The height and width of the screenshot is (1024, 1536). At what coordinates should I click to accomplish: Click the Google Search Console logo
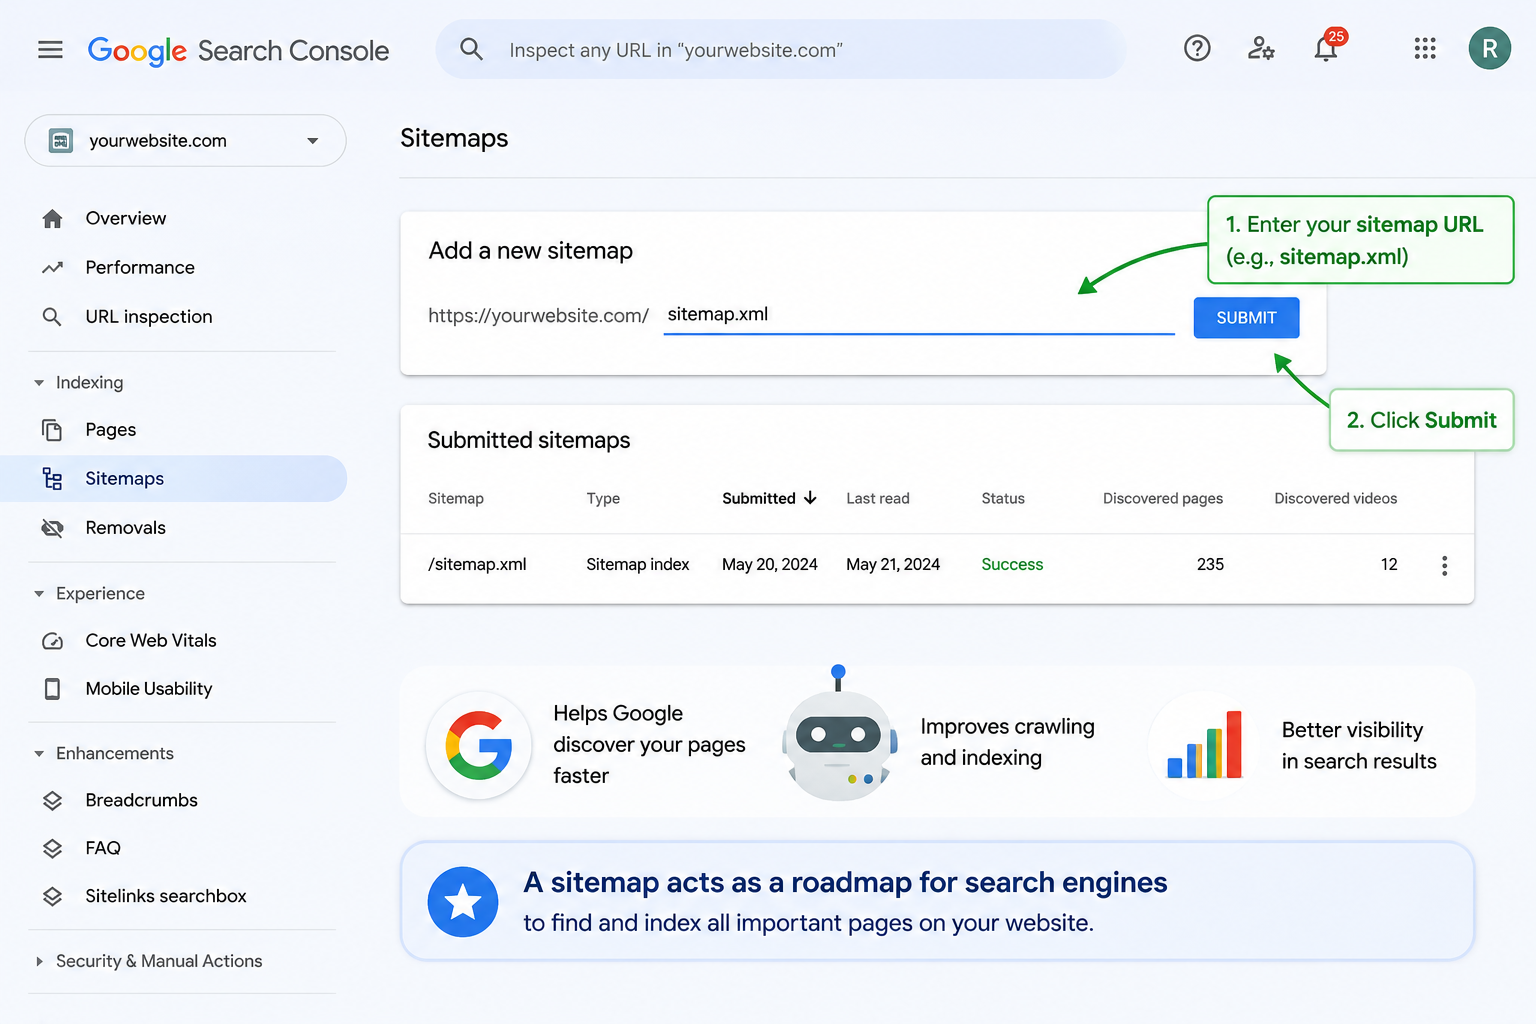[x=238, y=51]
